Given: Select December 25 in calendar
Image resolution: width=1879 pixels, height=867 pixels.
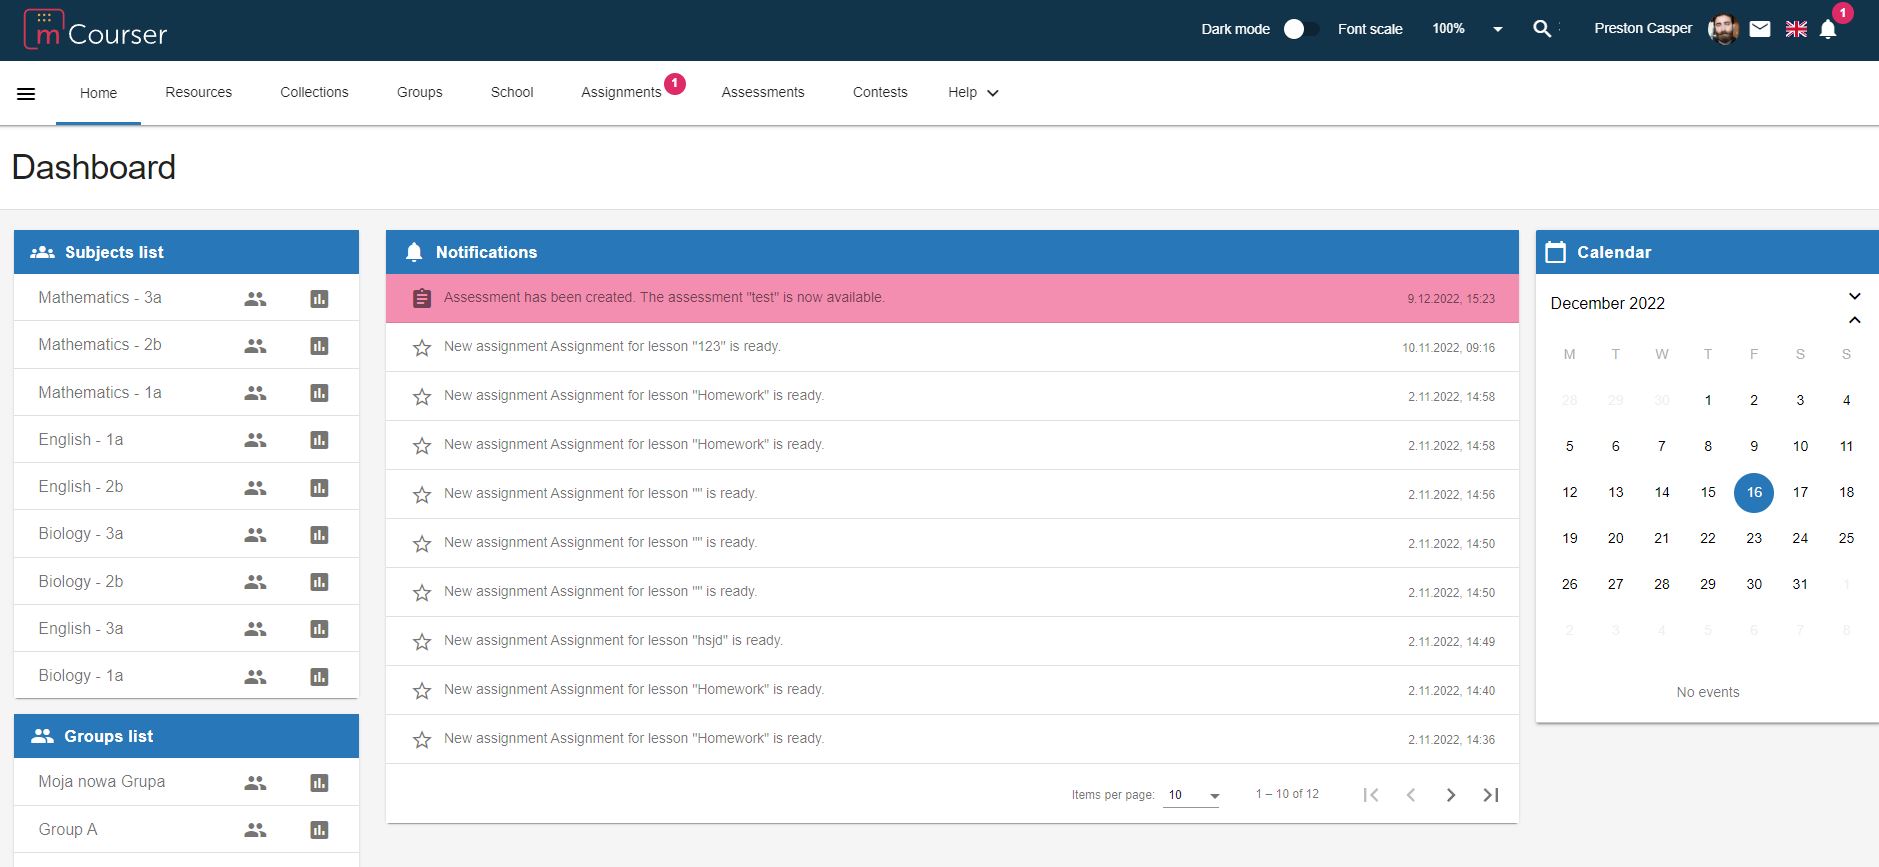Looking at the screenshot, I should [1846, 538].
